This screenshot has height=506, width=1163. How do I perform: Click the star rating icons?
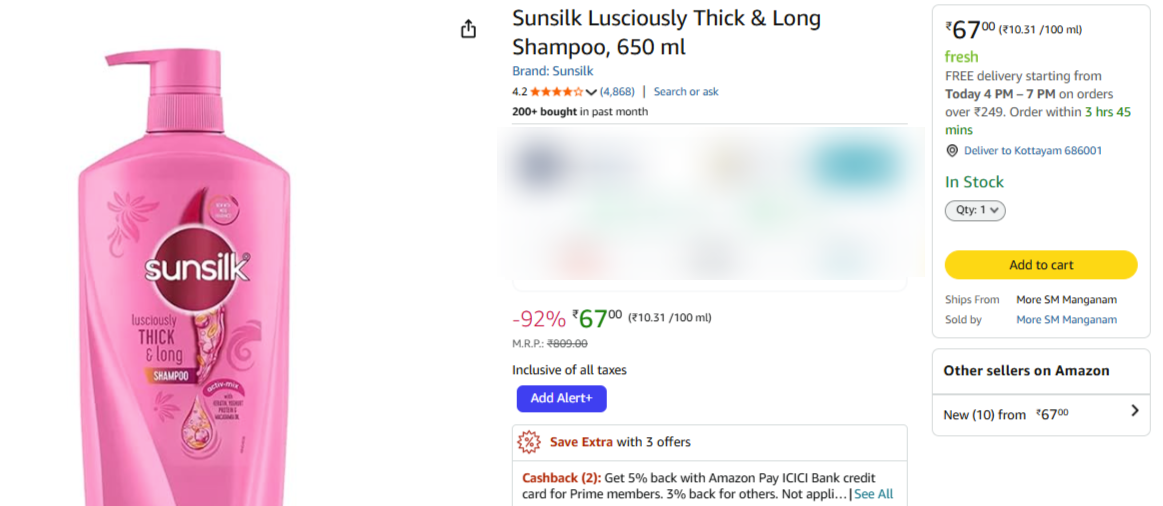[x=556, y=92]
